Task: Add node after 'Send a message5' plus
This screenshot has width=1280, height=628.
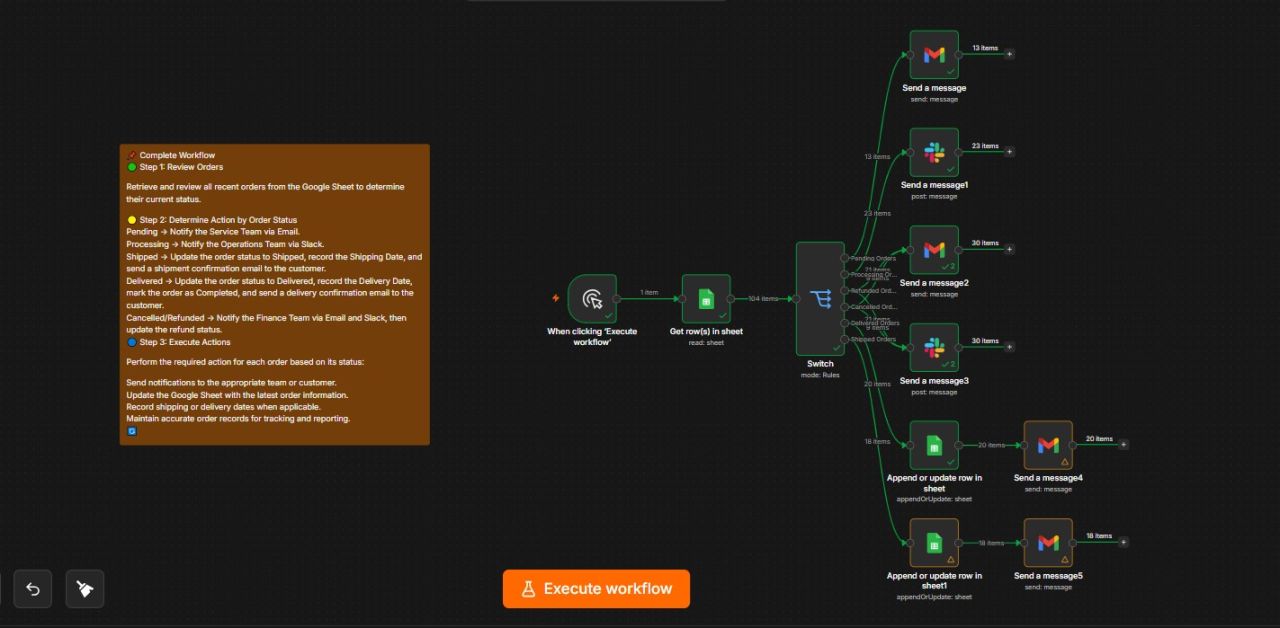Action: coord(1123,542)
